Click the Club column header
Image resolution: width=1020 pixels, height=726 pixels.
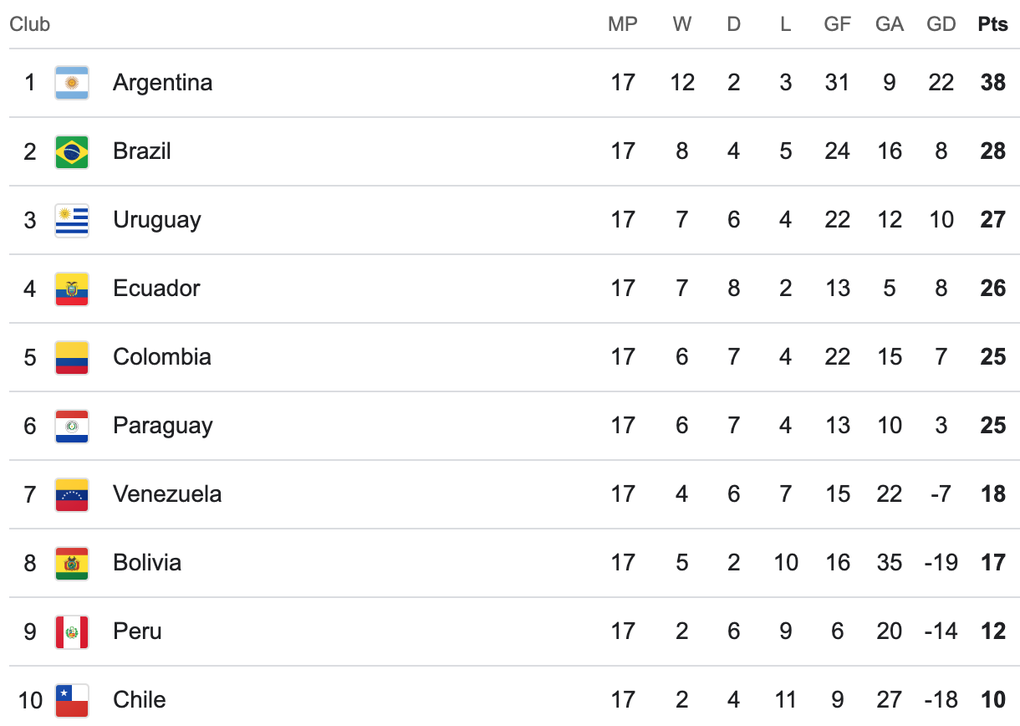click(x=30, y=24)
